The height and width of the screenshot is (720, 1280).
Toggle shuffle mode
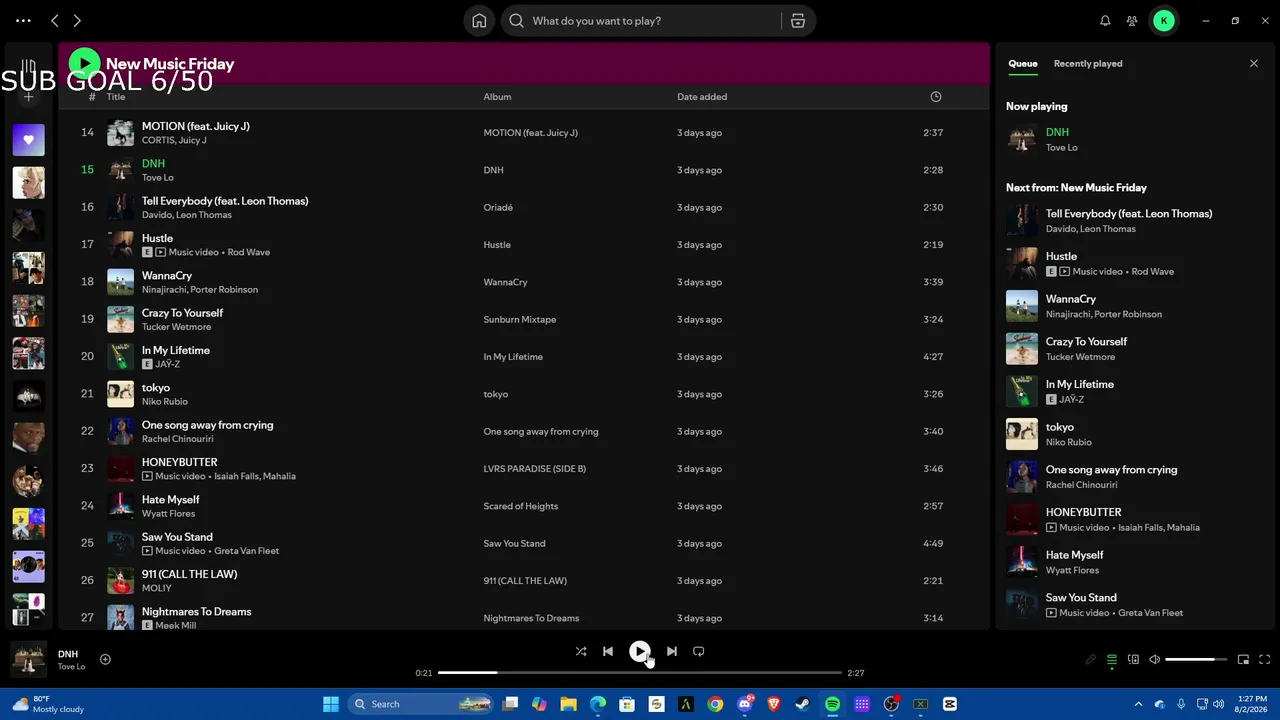[x=581, y=651]
